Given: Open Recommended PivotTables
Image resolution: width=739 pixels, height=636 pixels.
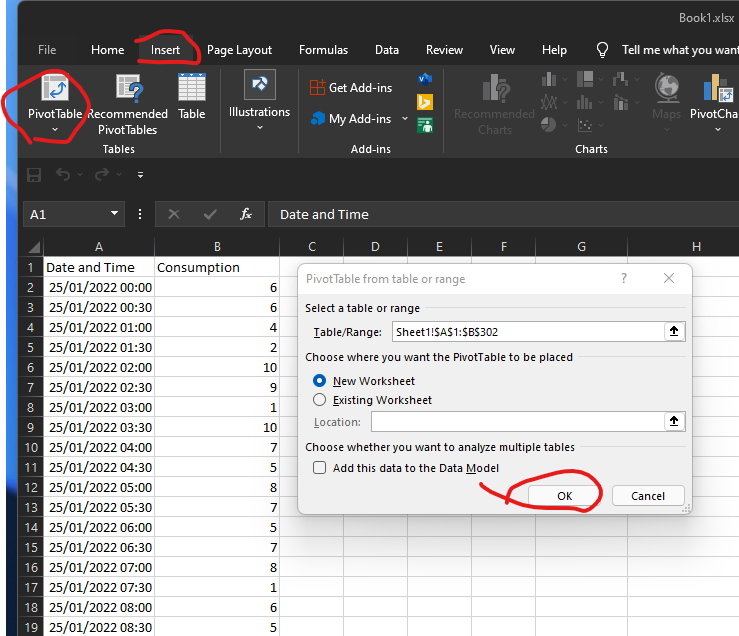Looking at the screenshot, I should pos(128,105).
